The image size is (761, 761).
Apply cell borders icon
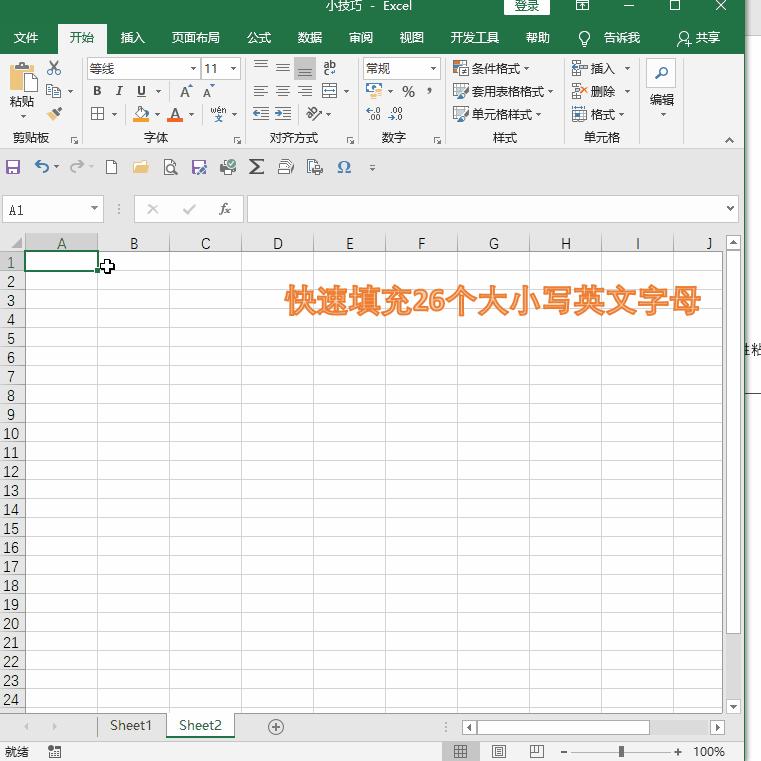[98, 114]
